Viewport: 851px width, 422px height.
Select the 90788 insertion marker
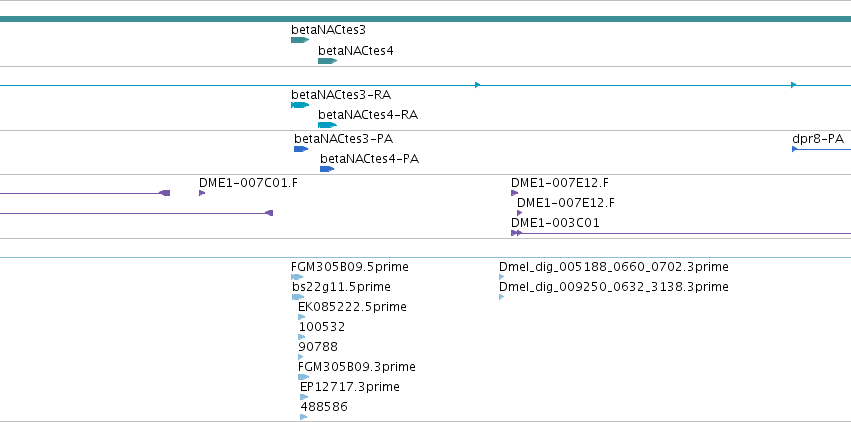pyautogui.click(x=301, y=357)
